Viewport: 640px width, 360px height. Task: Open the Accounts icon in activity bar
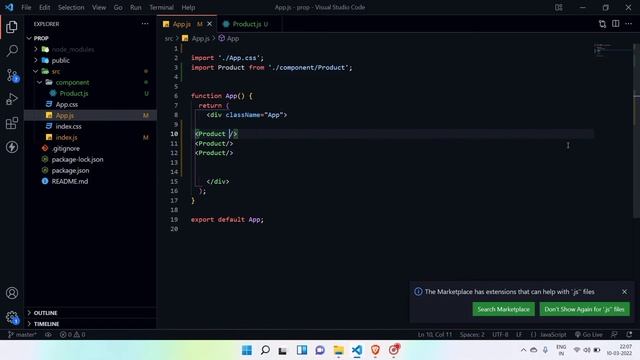12,293
